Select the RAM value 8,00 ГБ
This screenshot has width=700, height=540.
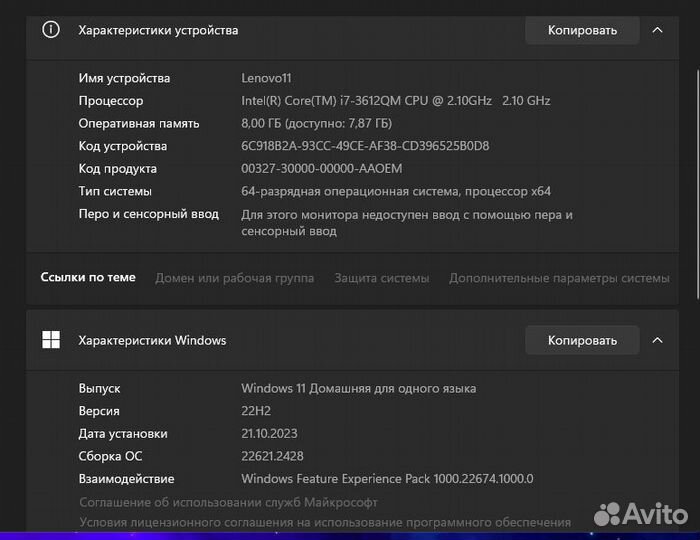[317, 124]
